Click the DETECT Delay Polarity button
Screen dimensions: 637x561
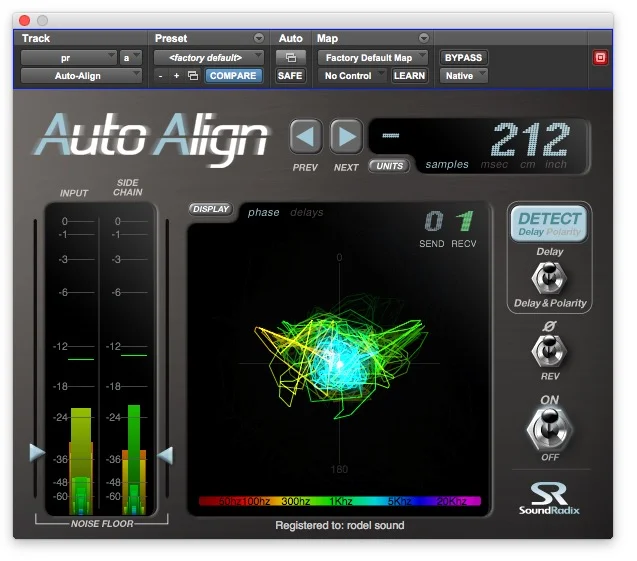(x=549, y=224)
